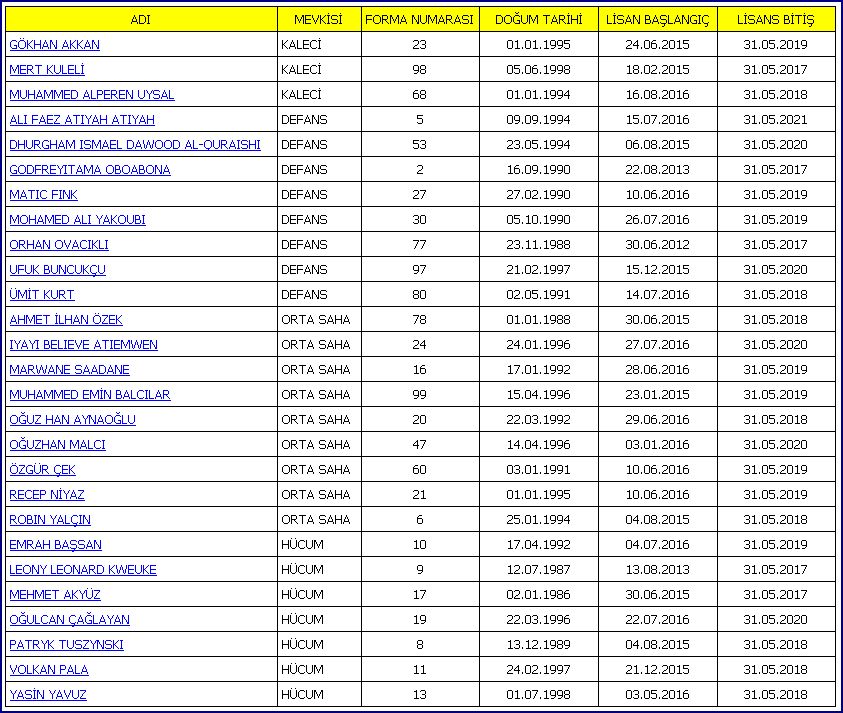
Task: Open ALI FAEZ ATIYAH ATIYAH link
Action: point(82,120)
